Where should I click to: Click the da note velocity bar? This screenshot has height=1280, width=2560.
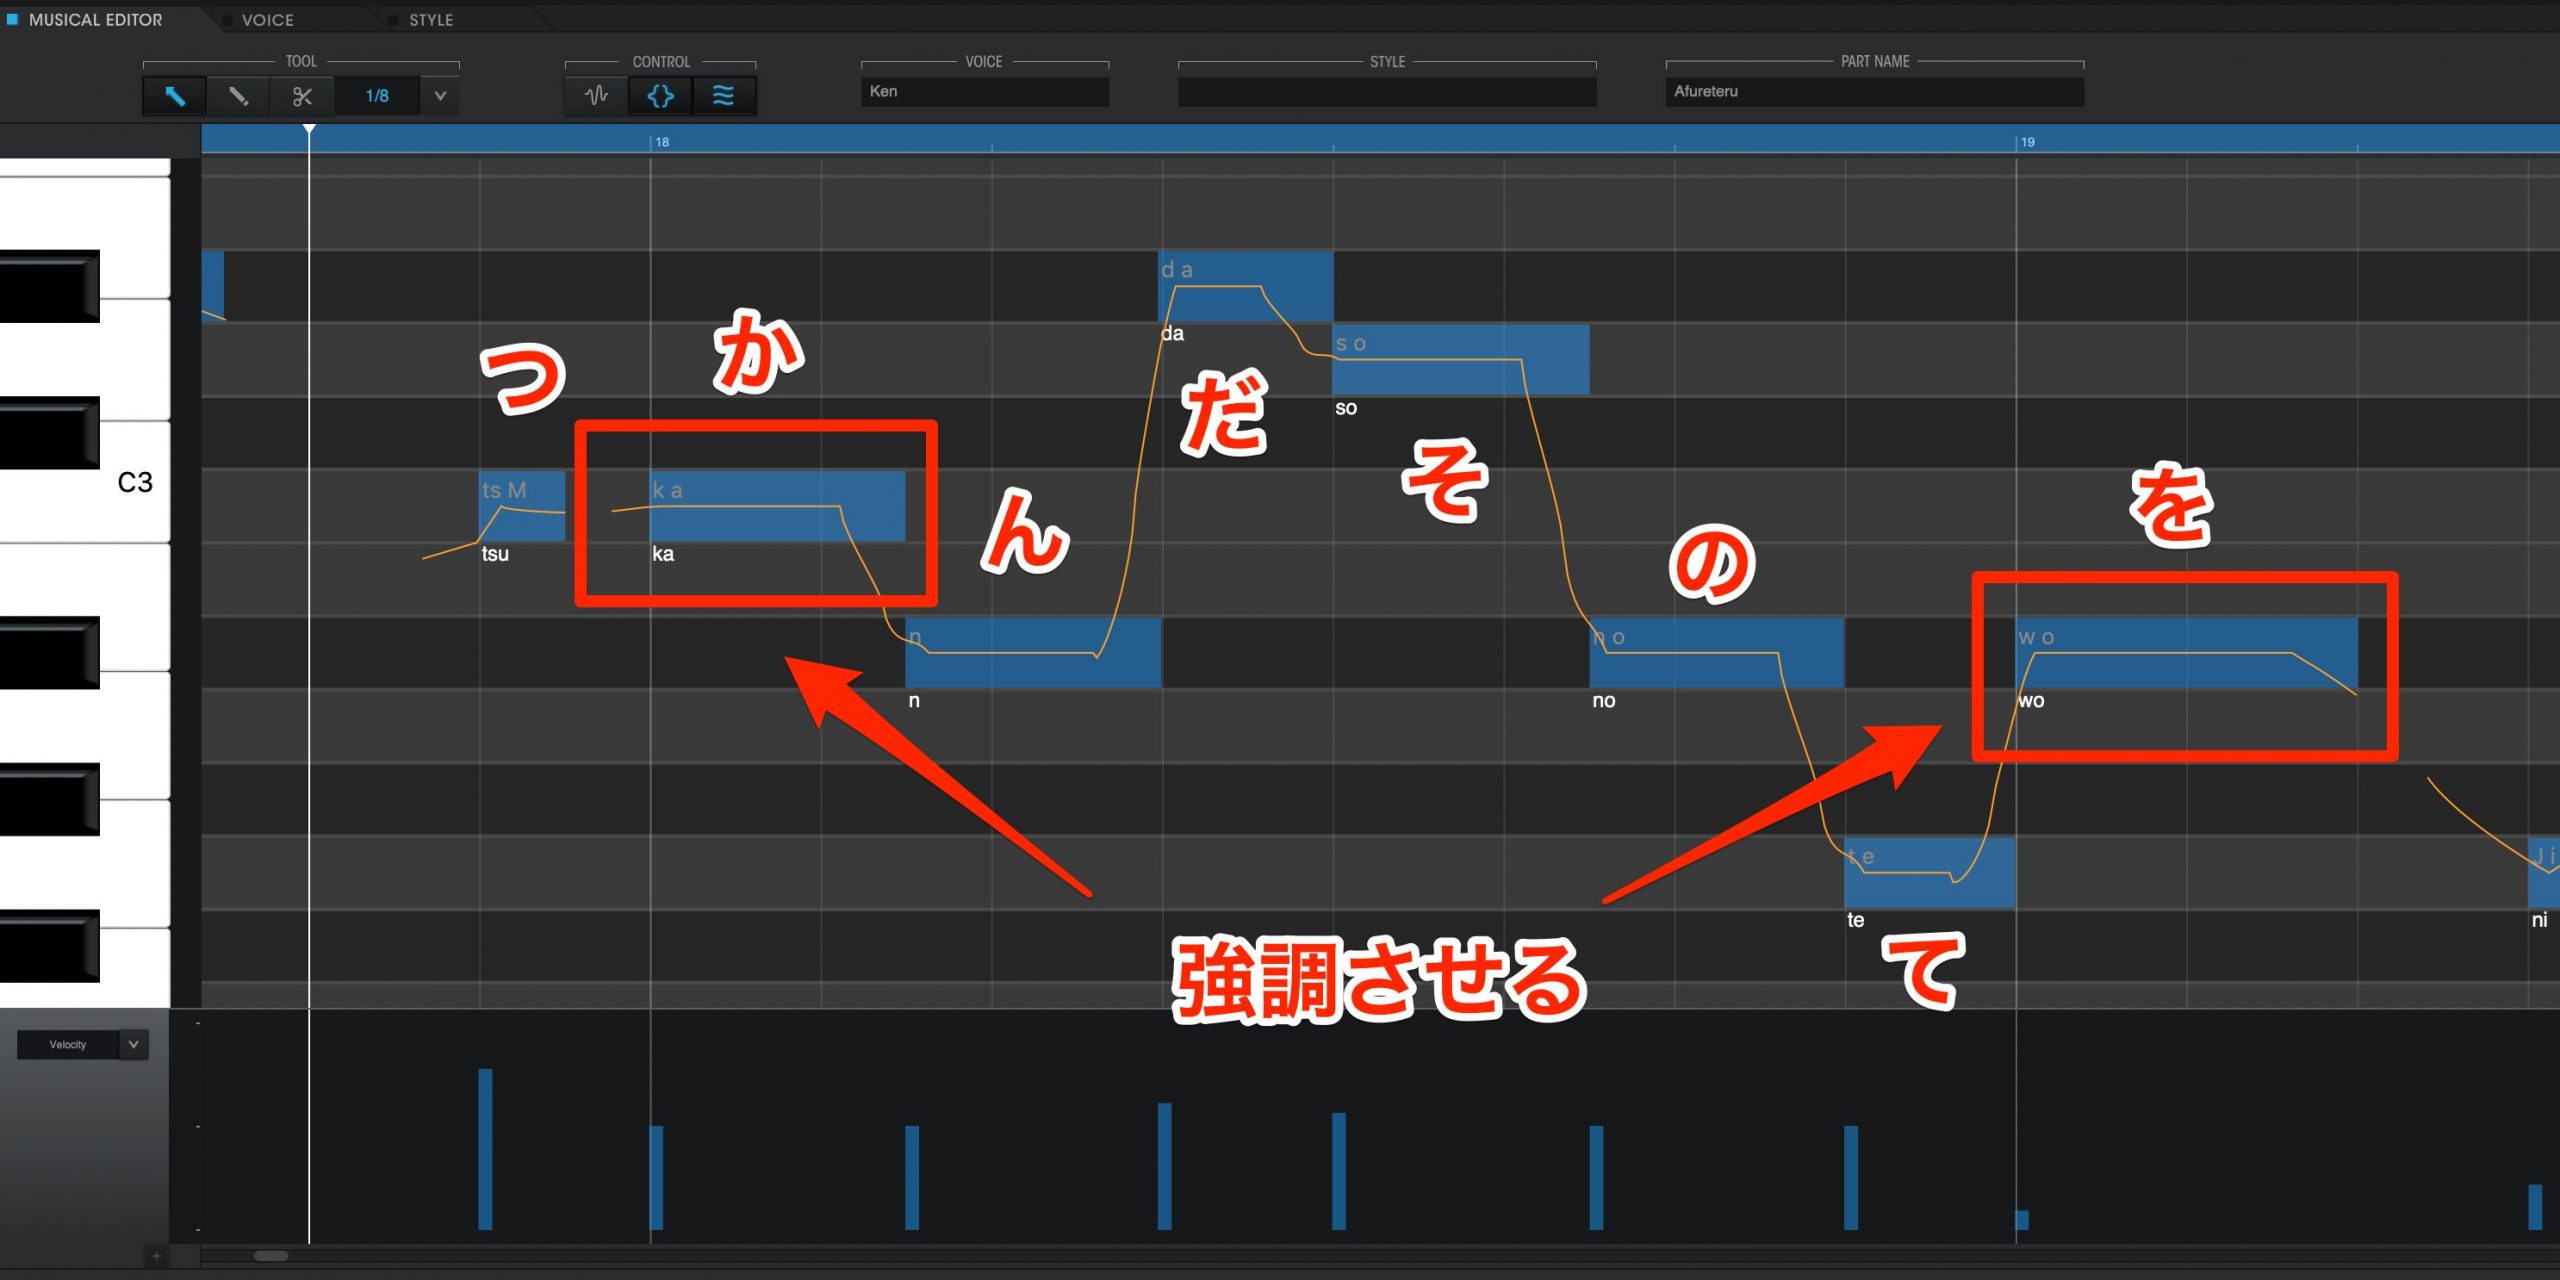pos(1164,1166)
